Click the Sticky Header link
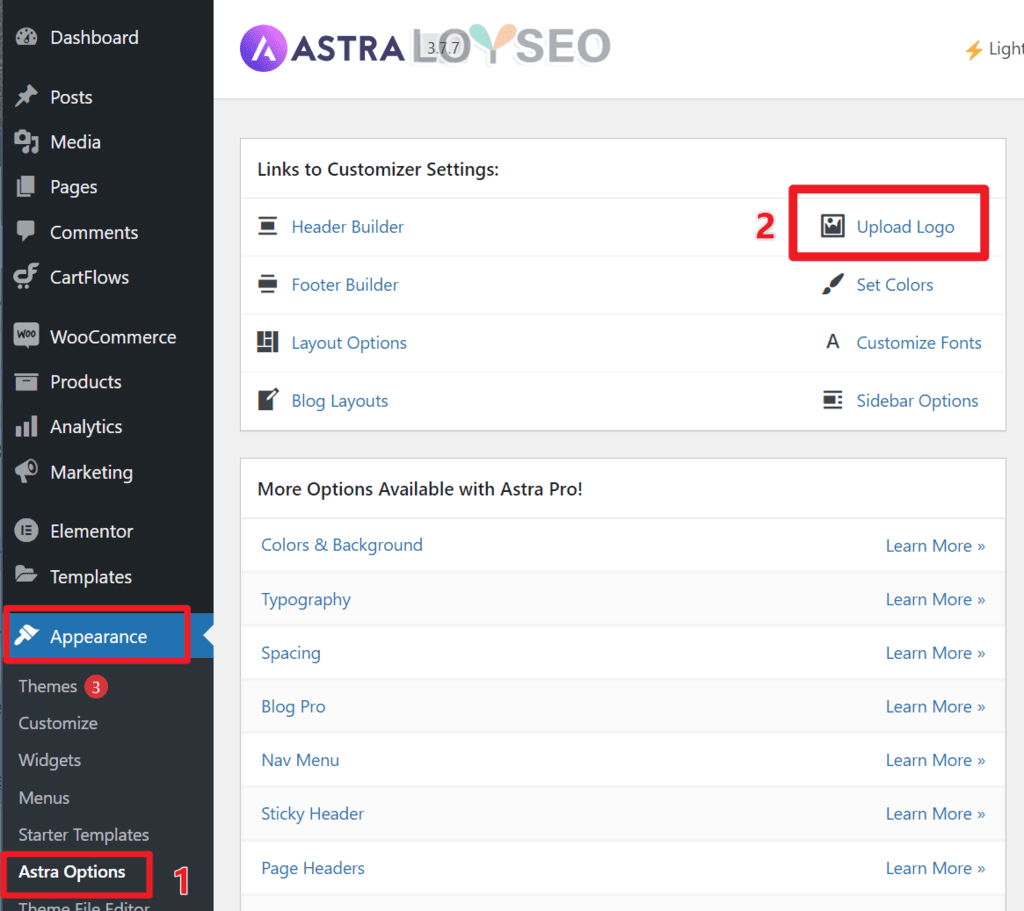 click(312, 814)
